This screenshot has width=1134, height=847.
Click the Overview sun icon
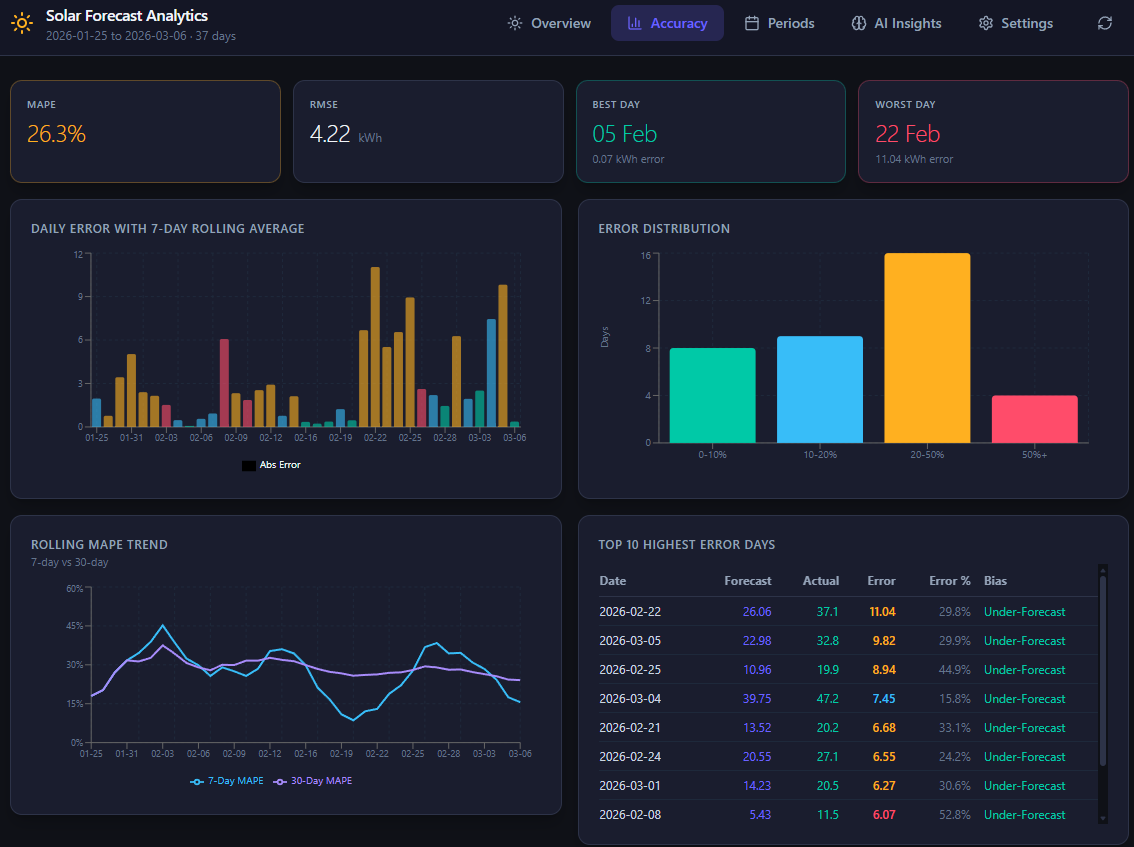[x=515, y=23]
